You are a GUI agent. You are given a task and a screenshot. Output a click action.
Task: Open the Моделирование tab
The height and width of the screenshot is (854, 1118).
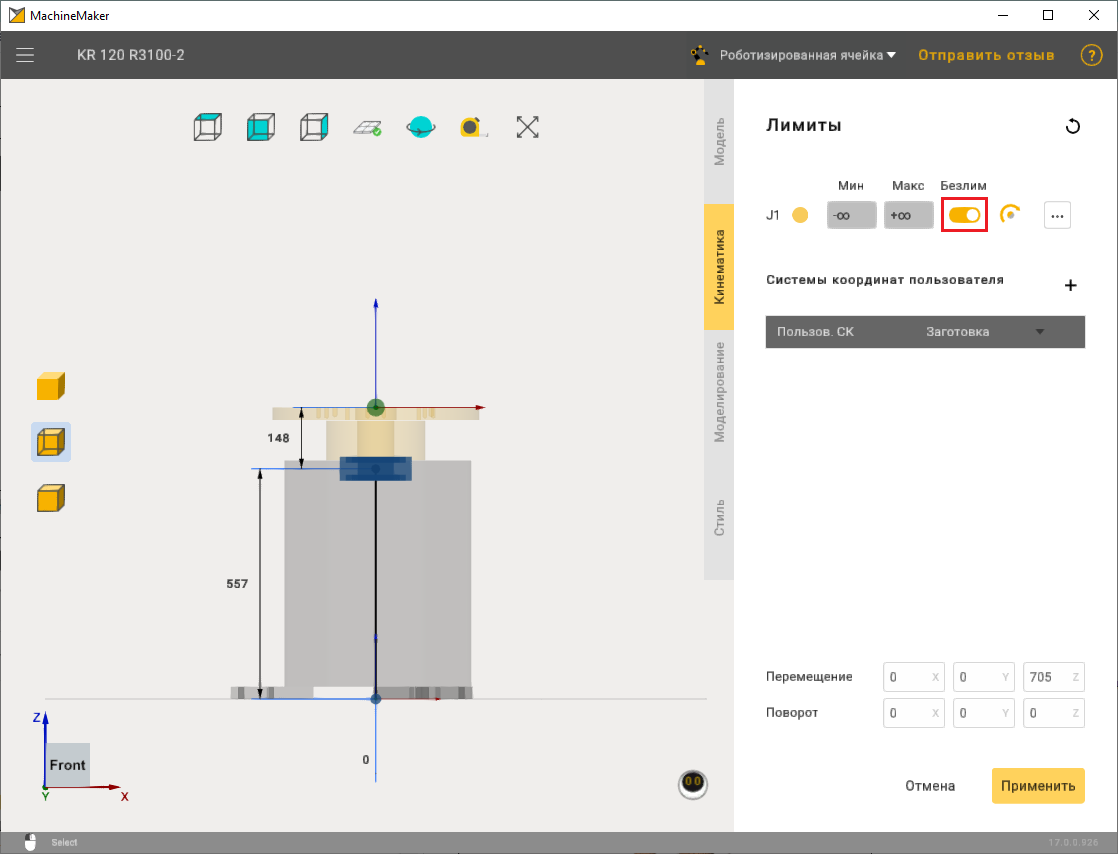coord(719,391)
